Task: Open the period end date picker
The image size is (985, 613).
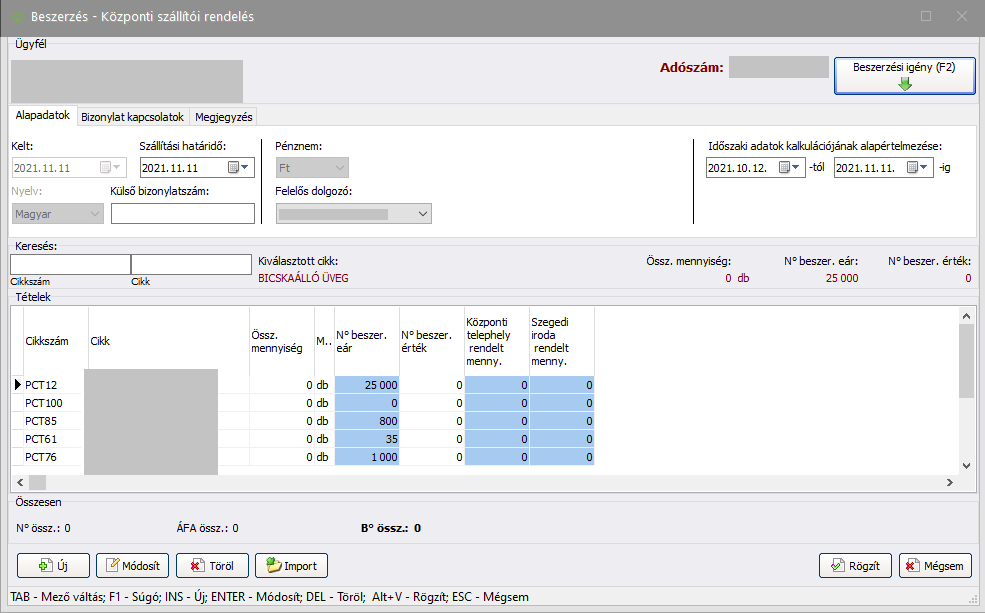Action: coord(918,168)
